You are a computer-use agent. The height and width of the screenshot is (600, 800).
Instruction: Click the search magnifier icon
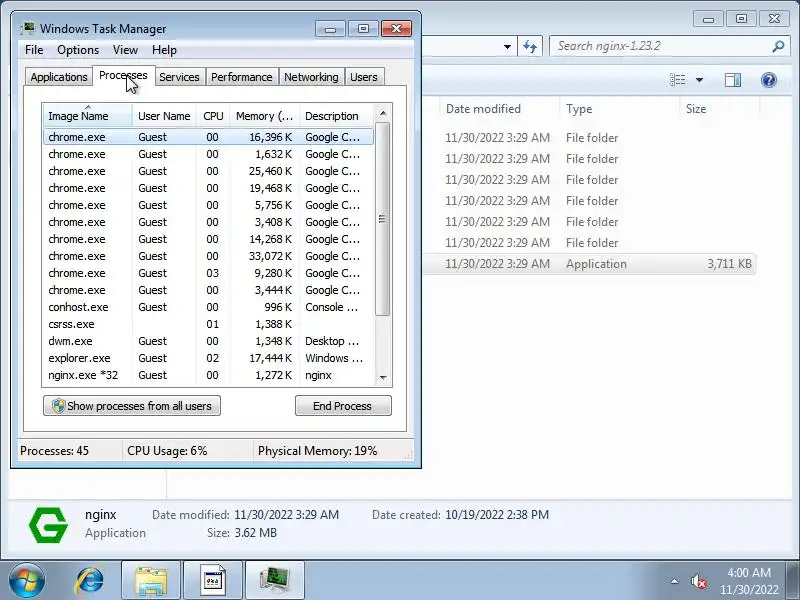(778, 46)
